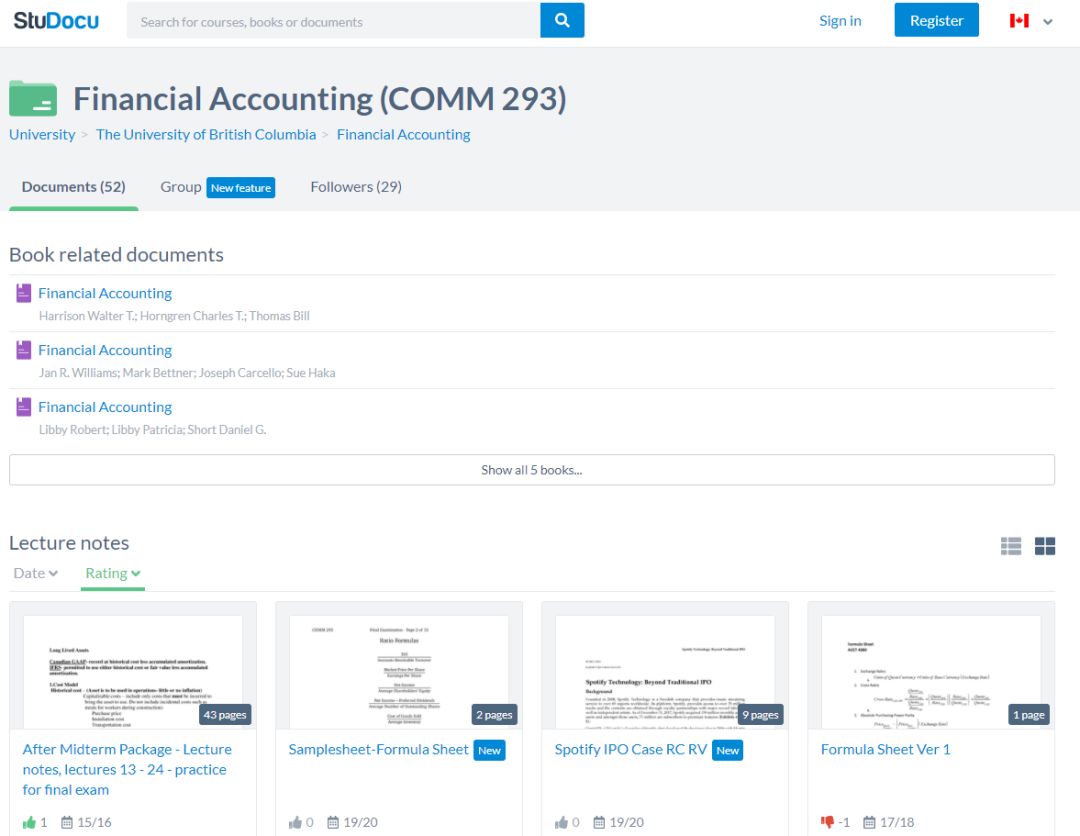Click the purple book icon for Libby Robert's book
This screenshot has width=1080, height=836.
click(23, 407)
